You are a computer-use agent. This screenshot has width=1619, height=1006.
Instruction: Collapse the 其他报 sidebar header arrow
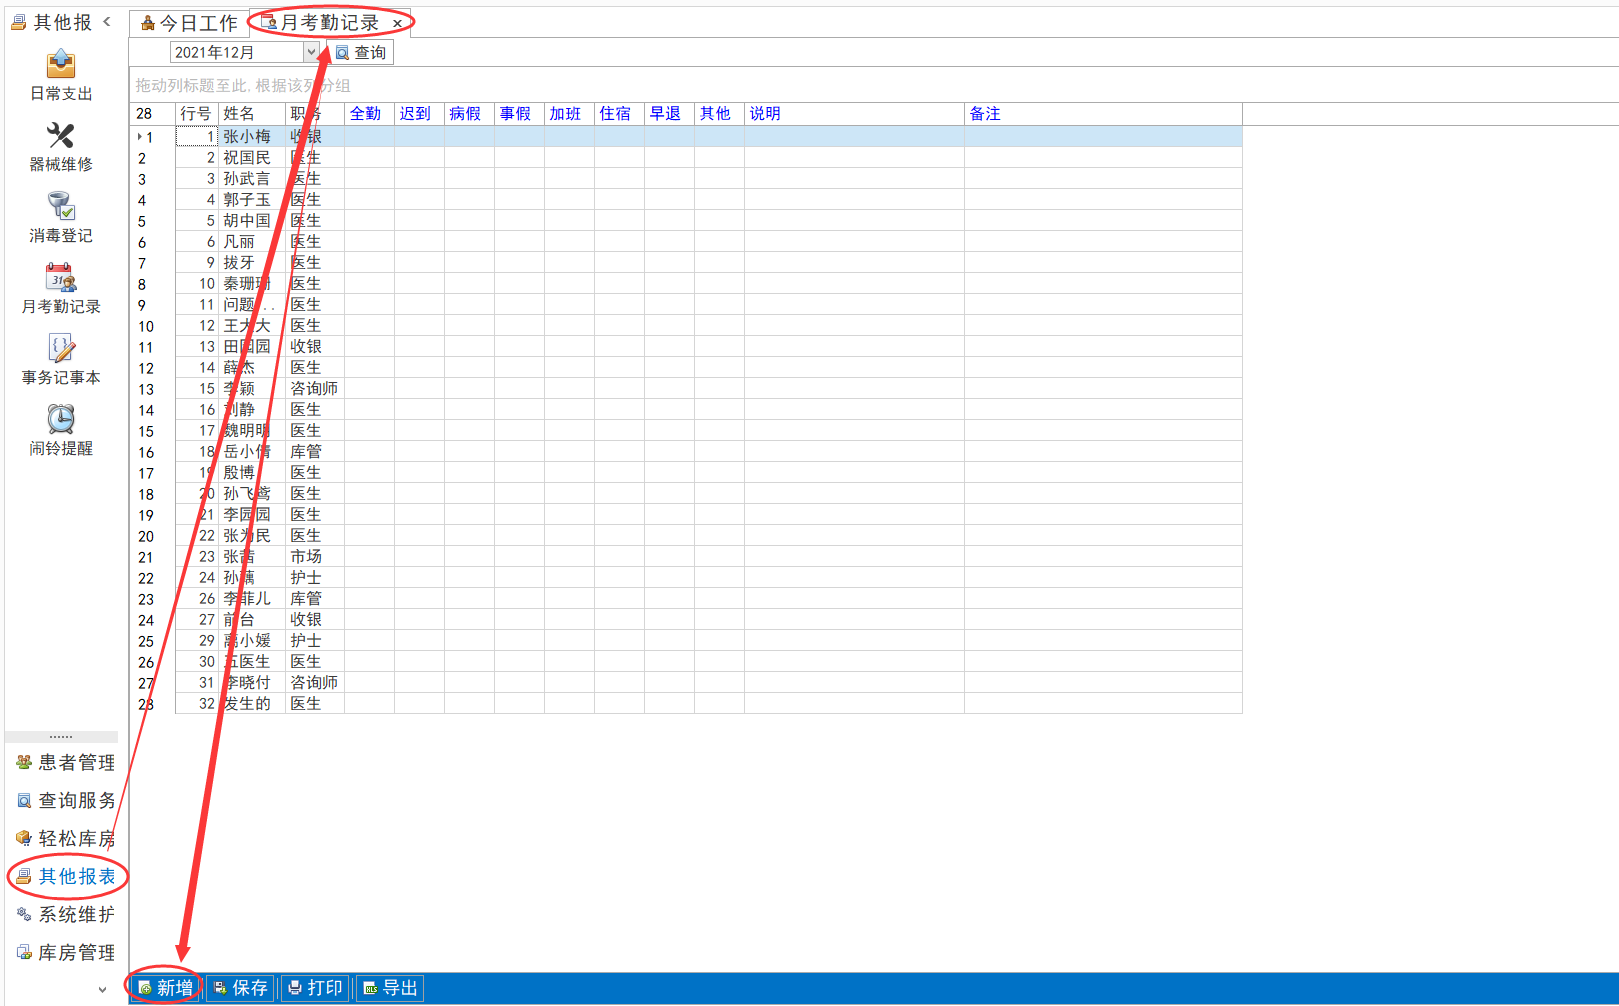[106, 21]
